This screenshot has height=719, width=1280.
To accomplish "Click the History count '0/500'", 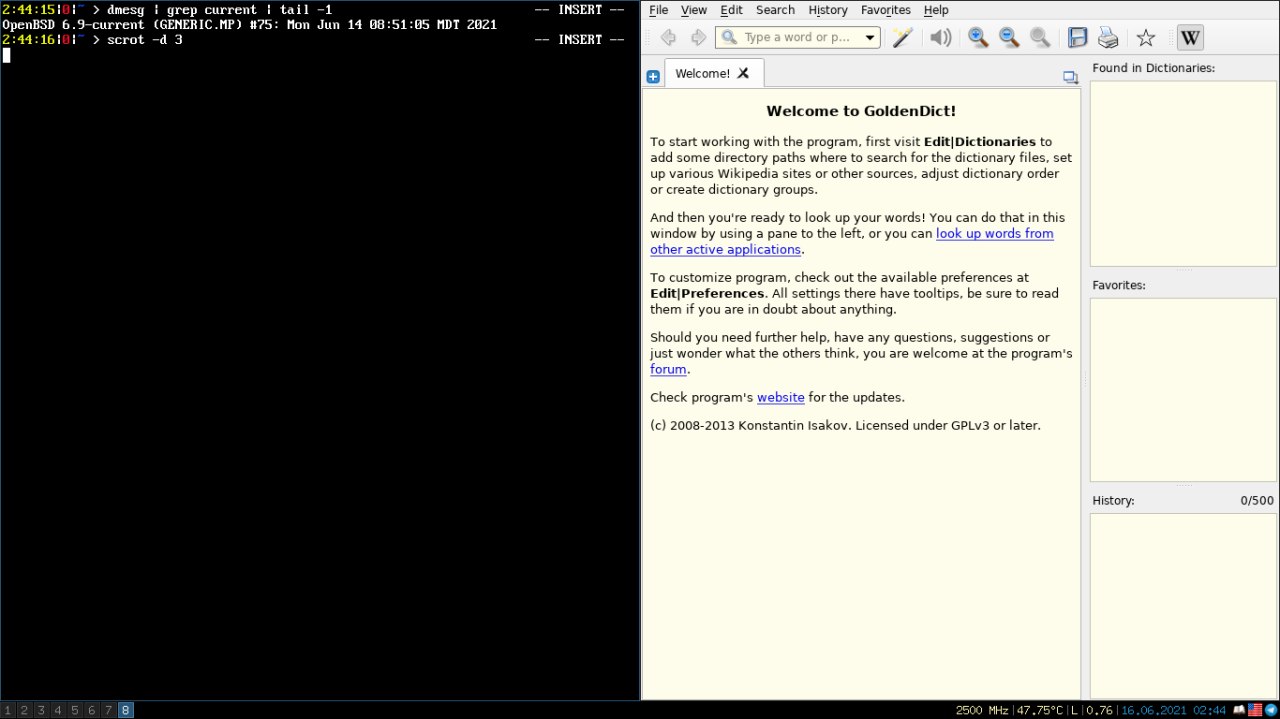I will tap(1257, 500).
